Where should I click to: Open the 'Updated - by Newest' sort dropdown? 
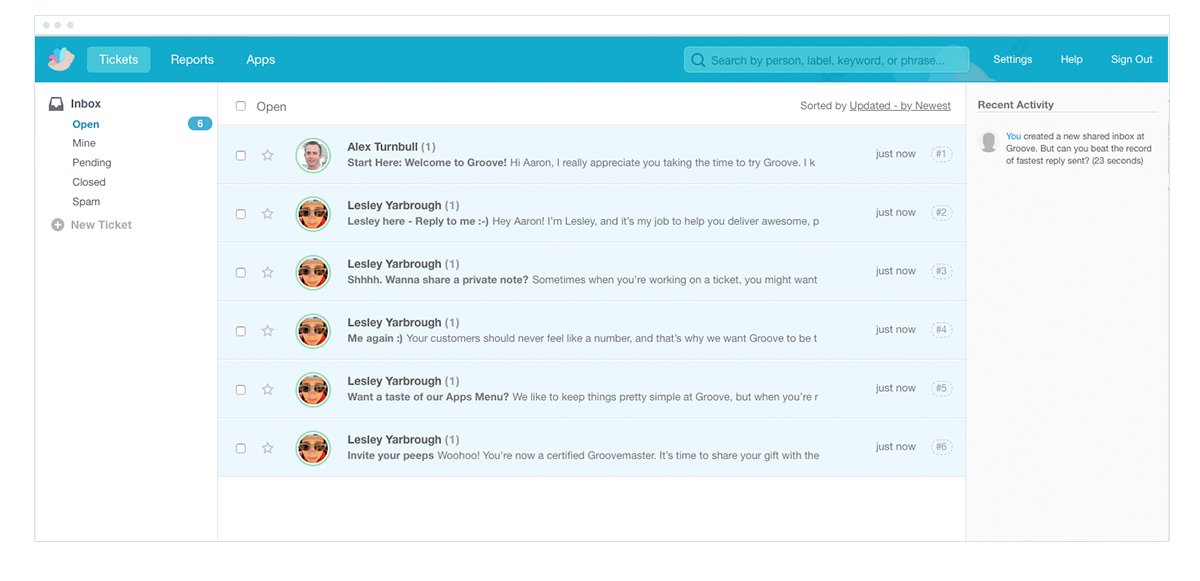coord(900,105)
